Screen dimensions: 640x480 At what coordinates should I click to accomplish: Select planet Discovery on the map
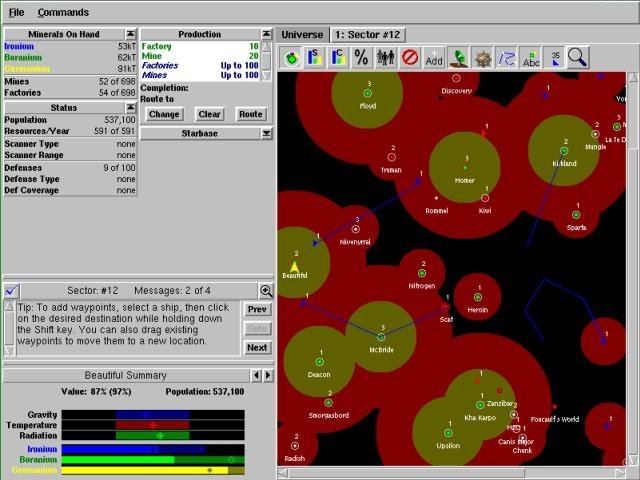(x=456, y=78)
